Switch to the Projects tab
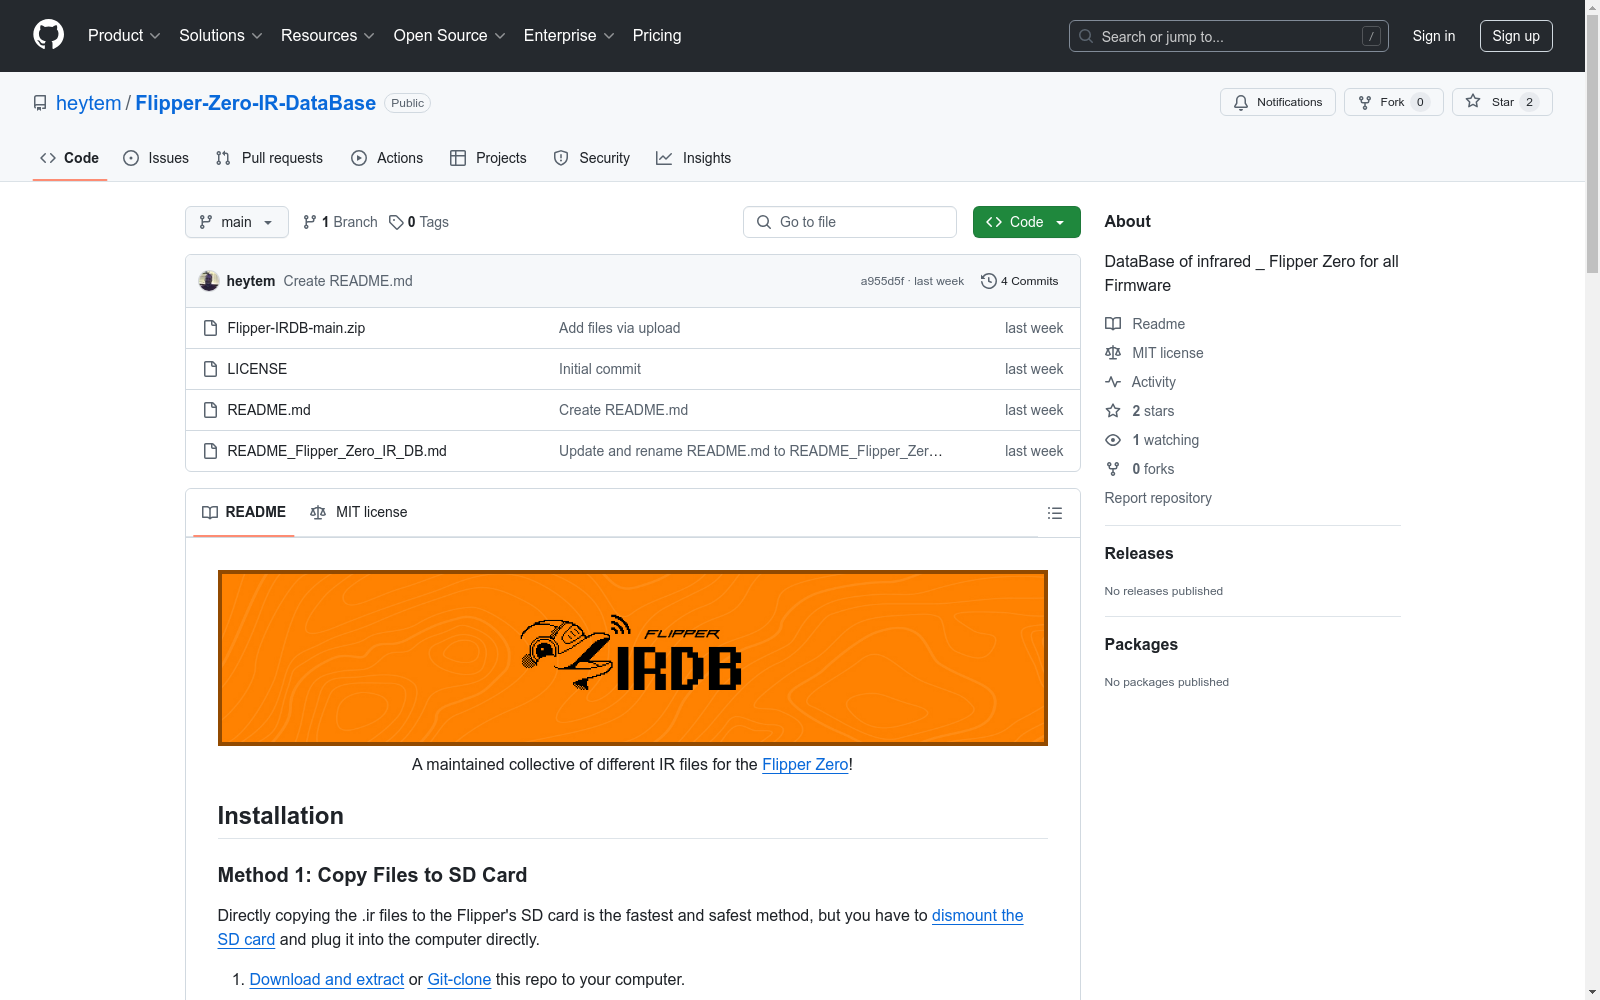The width and height of the screenshot is (1600, 1000). pyautogui.click(x=488, y=158)
